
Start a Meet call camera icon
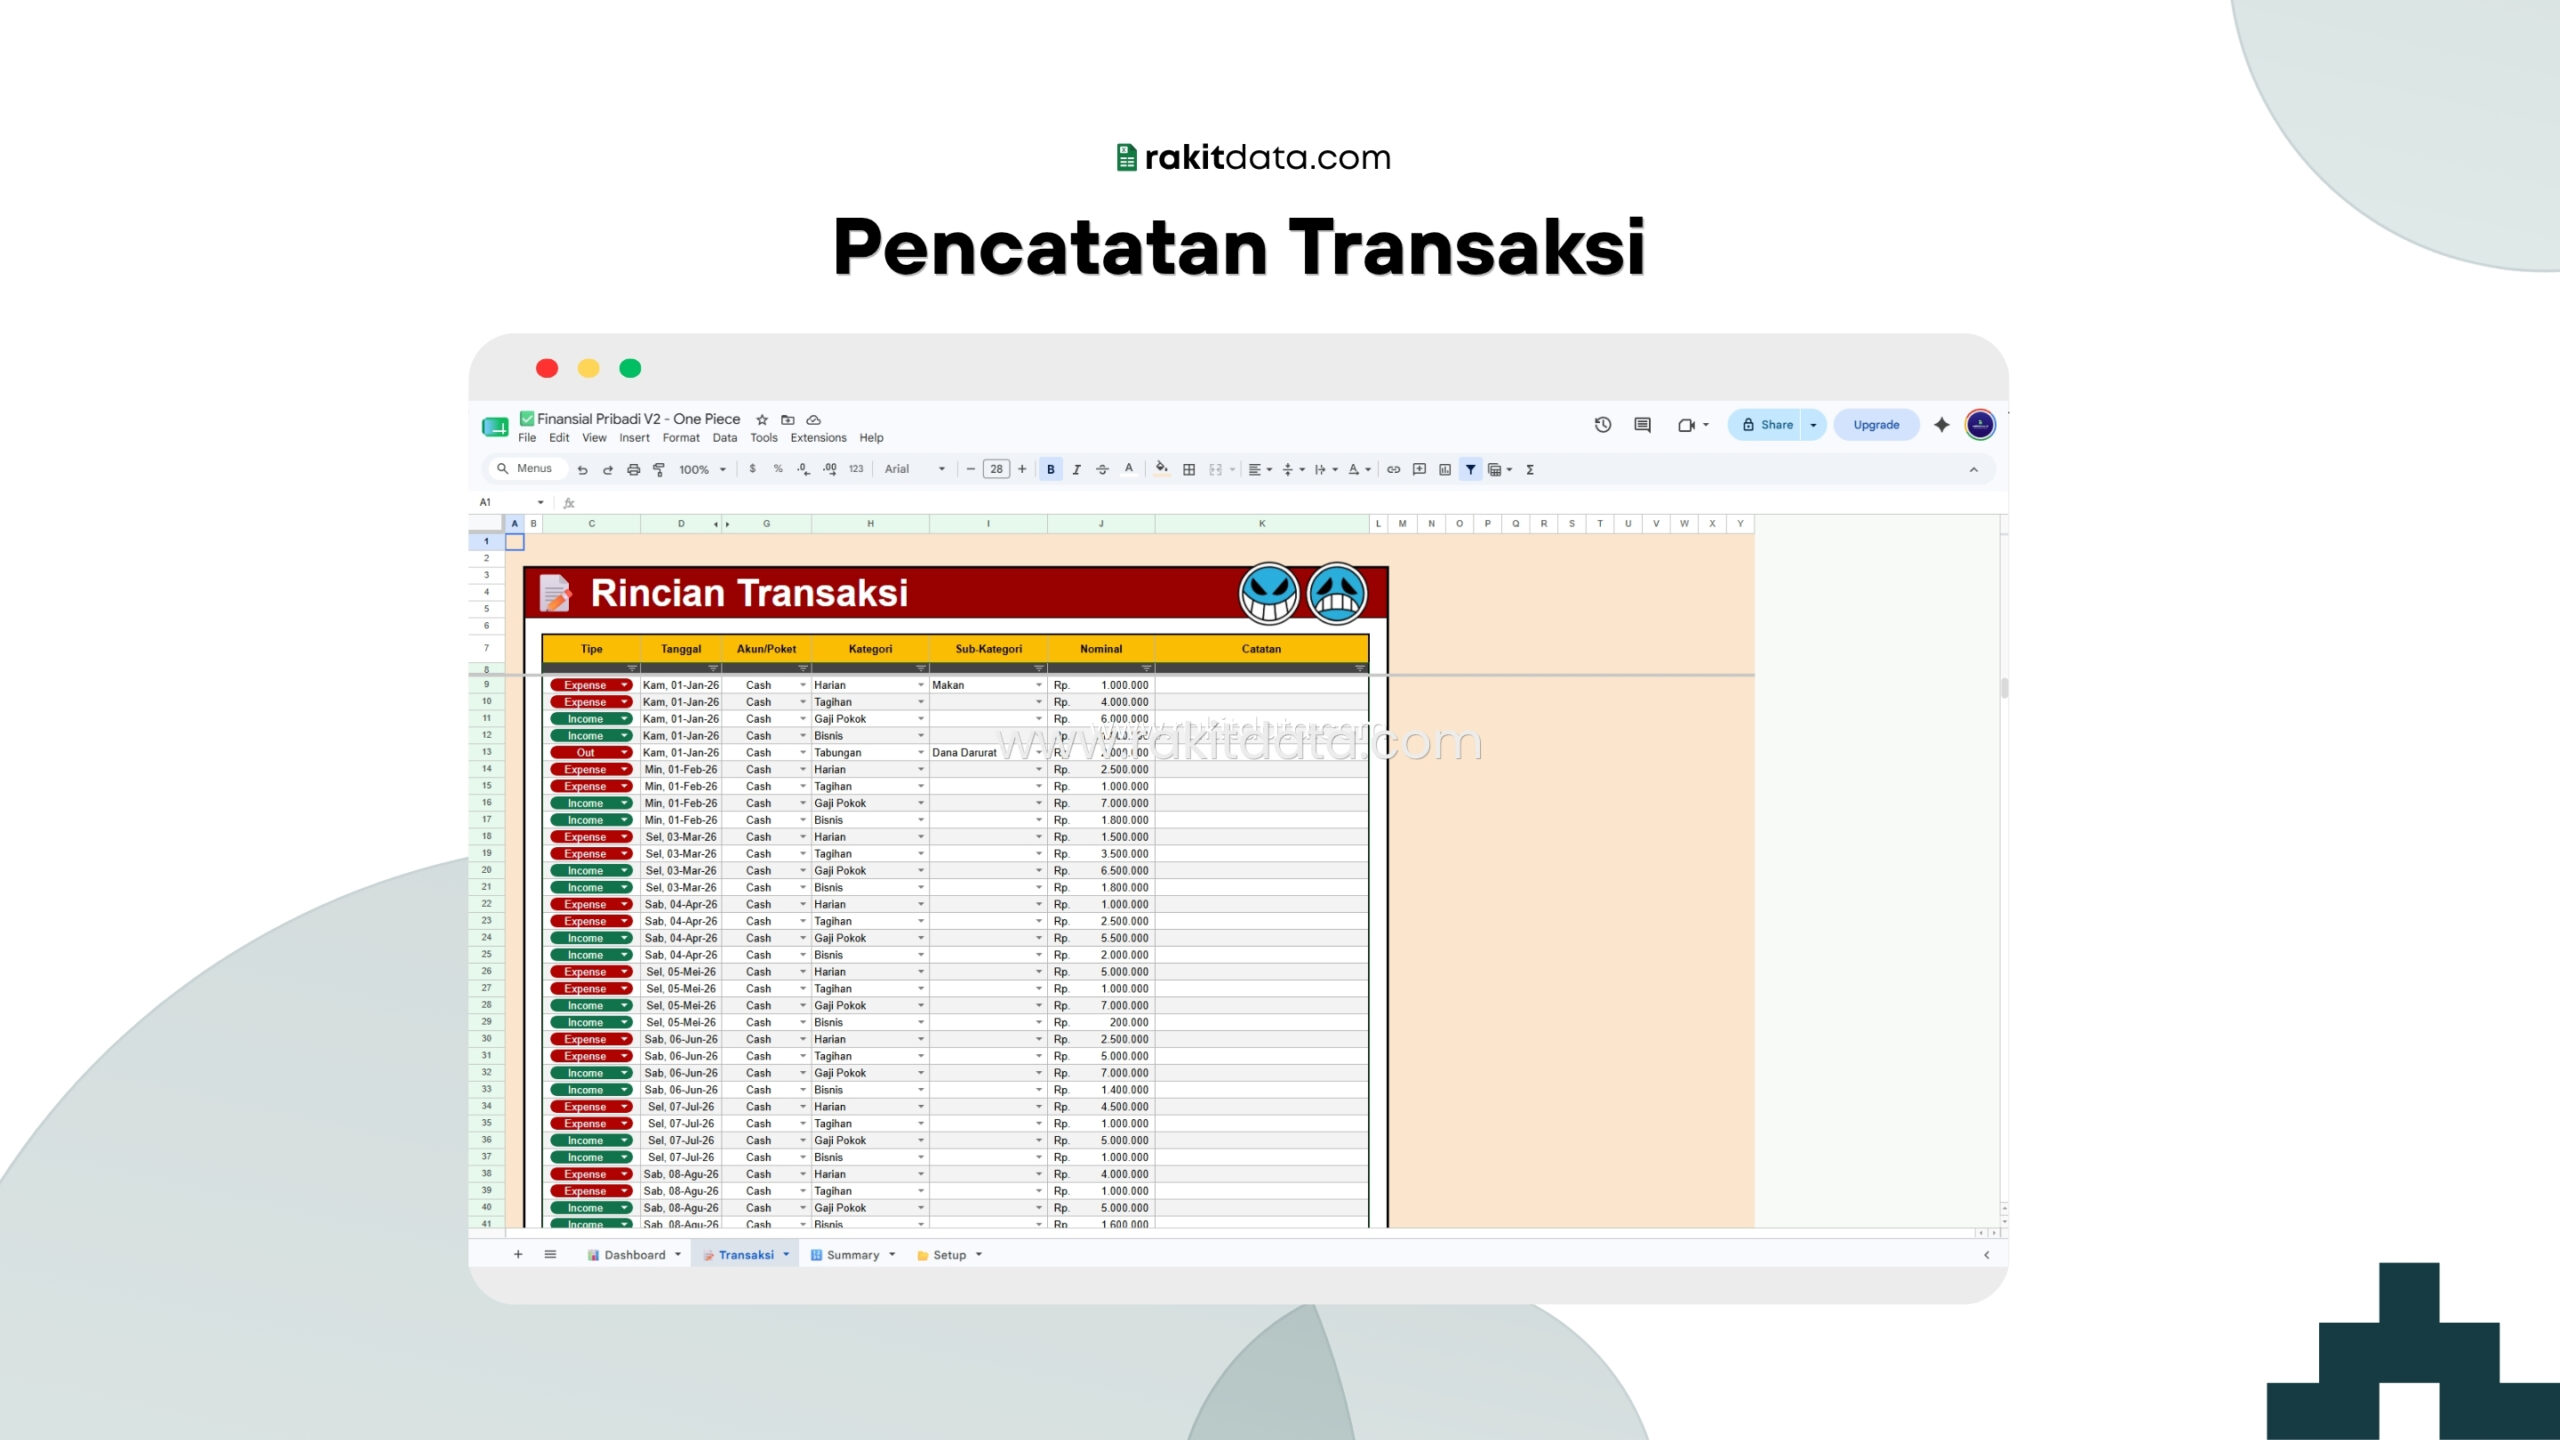(1686, 425)
